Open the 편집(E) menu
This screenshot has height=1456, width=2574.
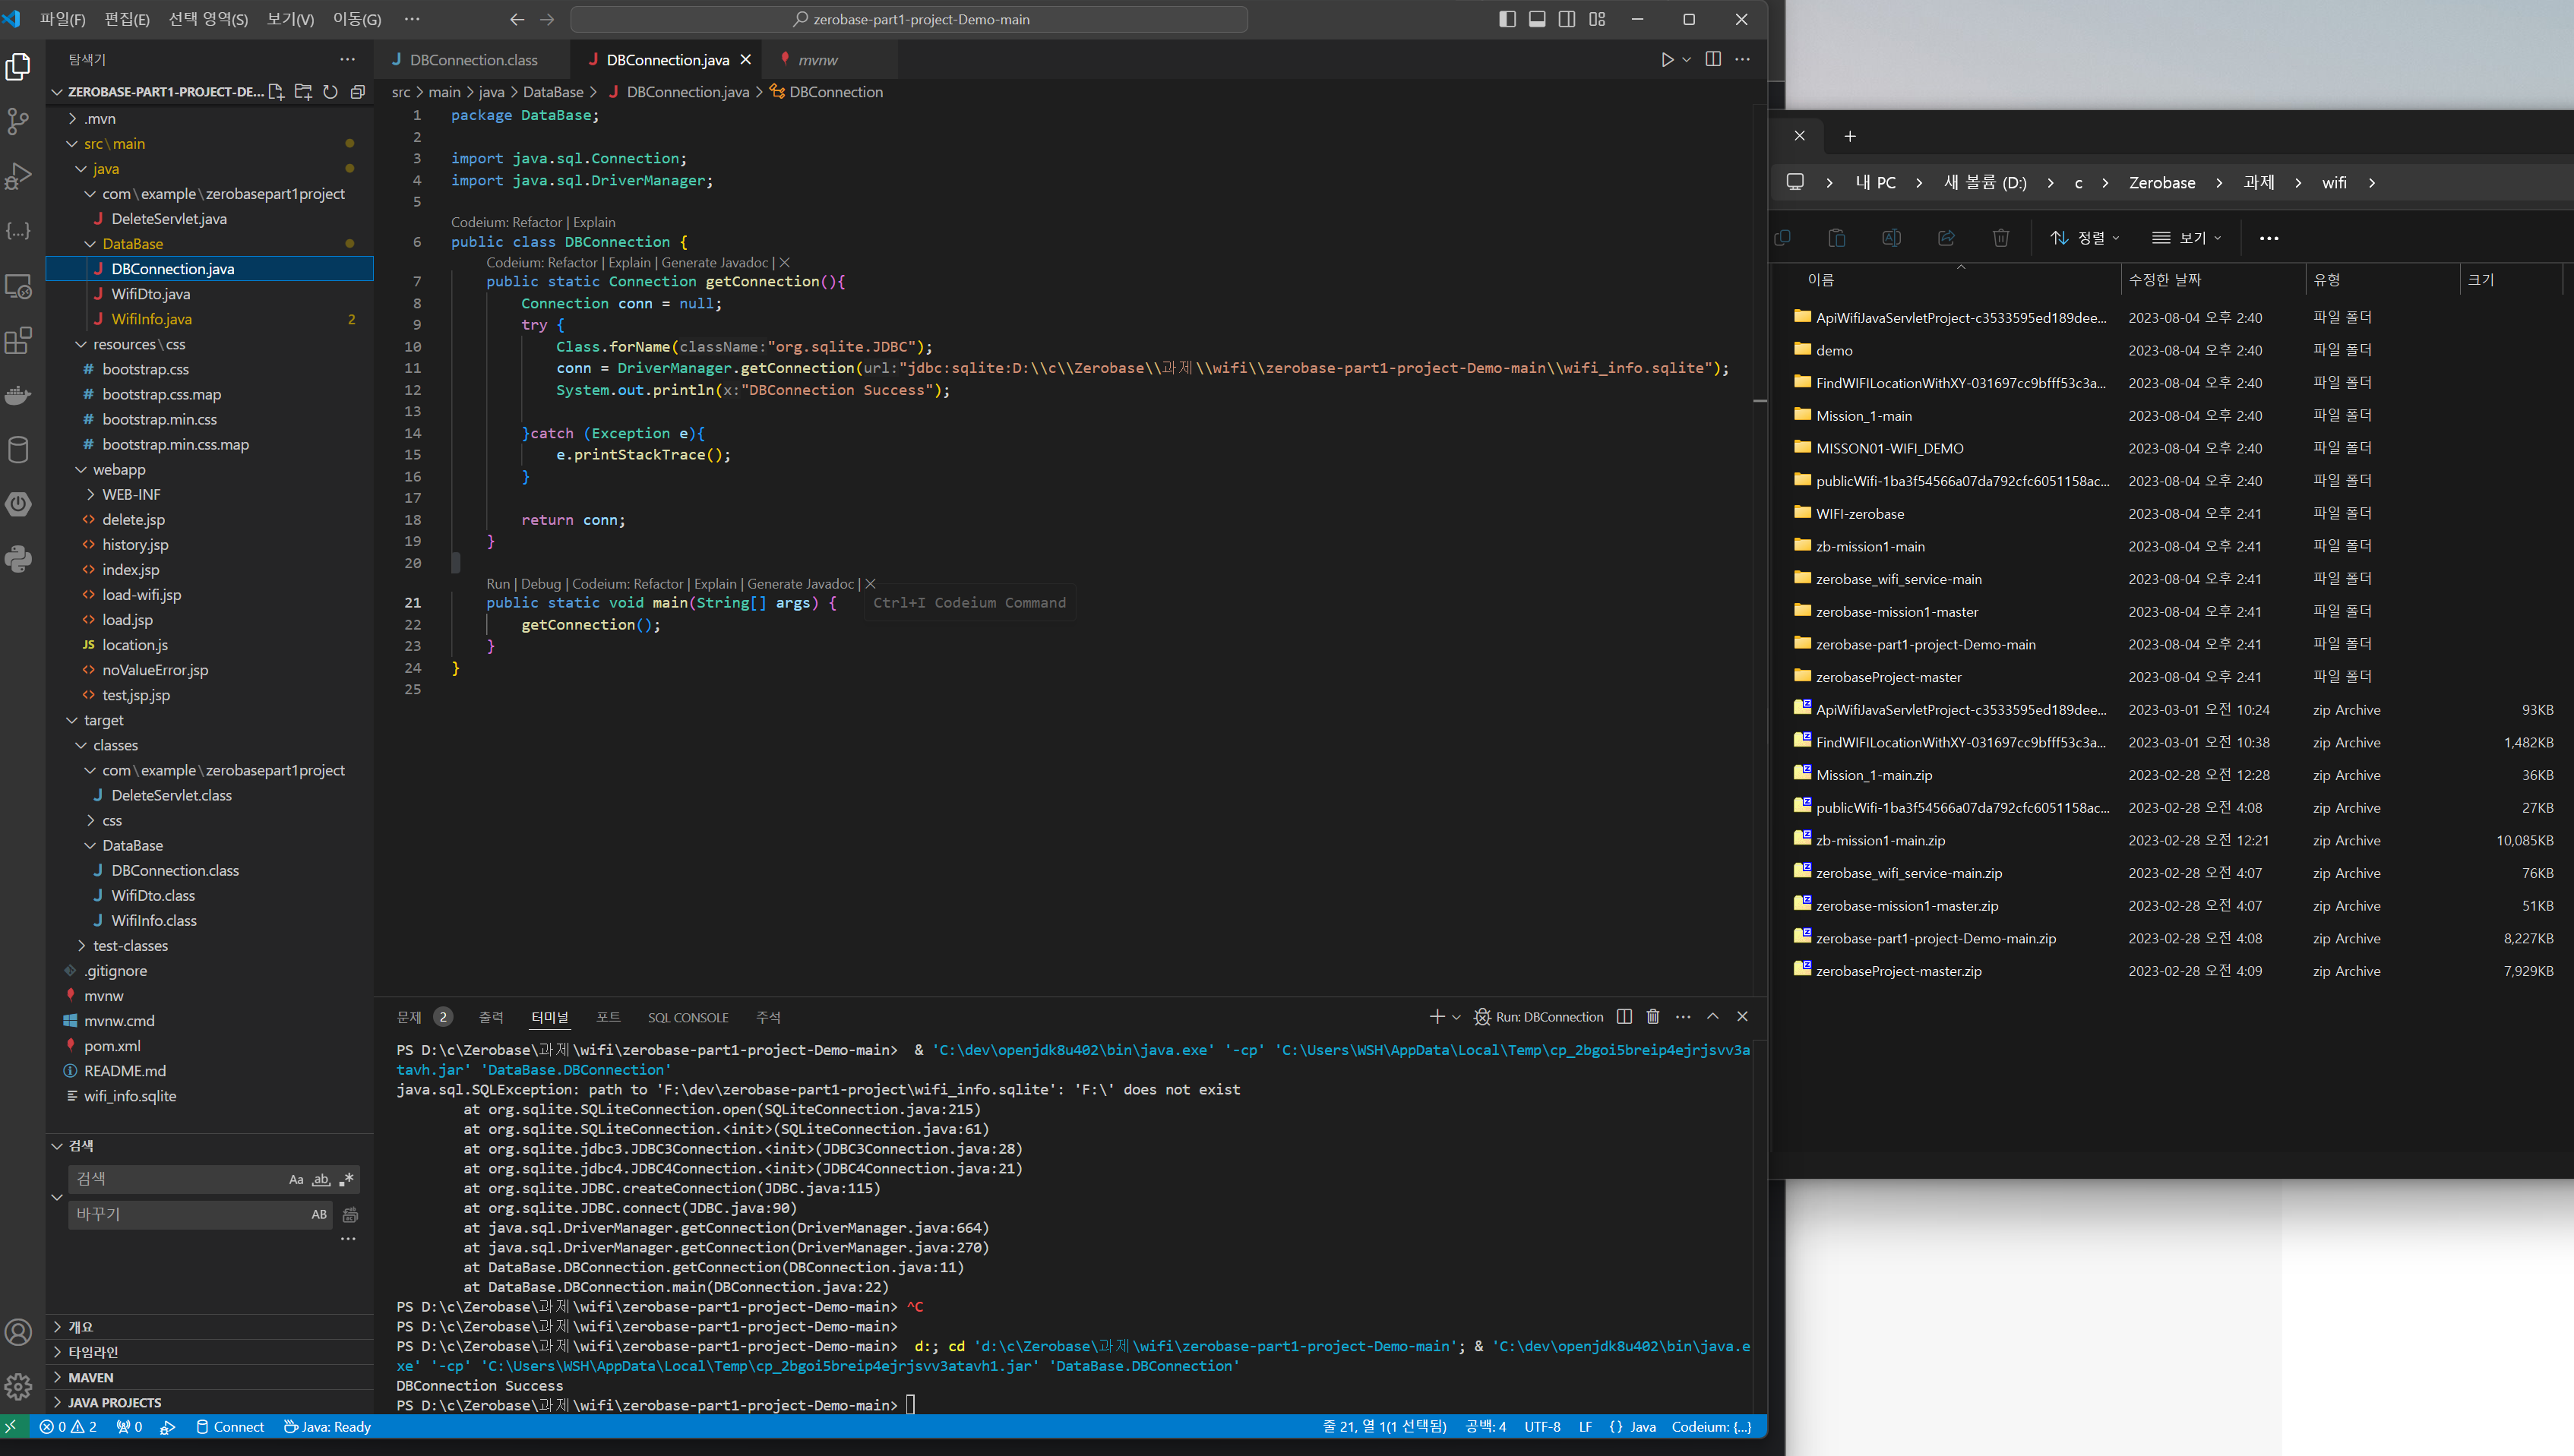click(127, 19)
